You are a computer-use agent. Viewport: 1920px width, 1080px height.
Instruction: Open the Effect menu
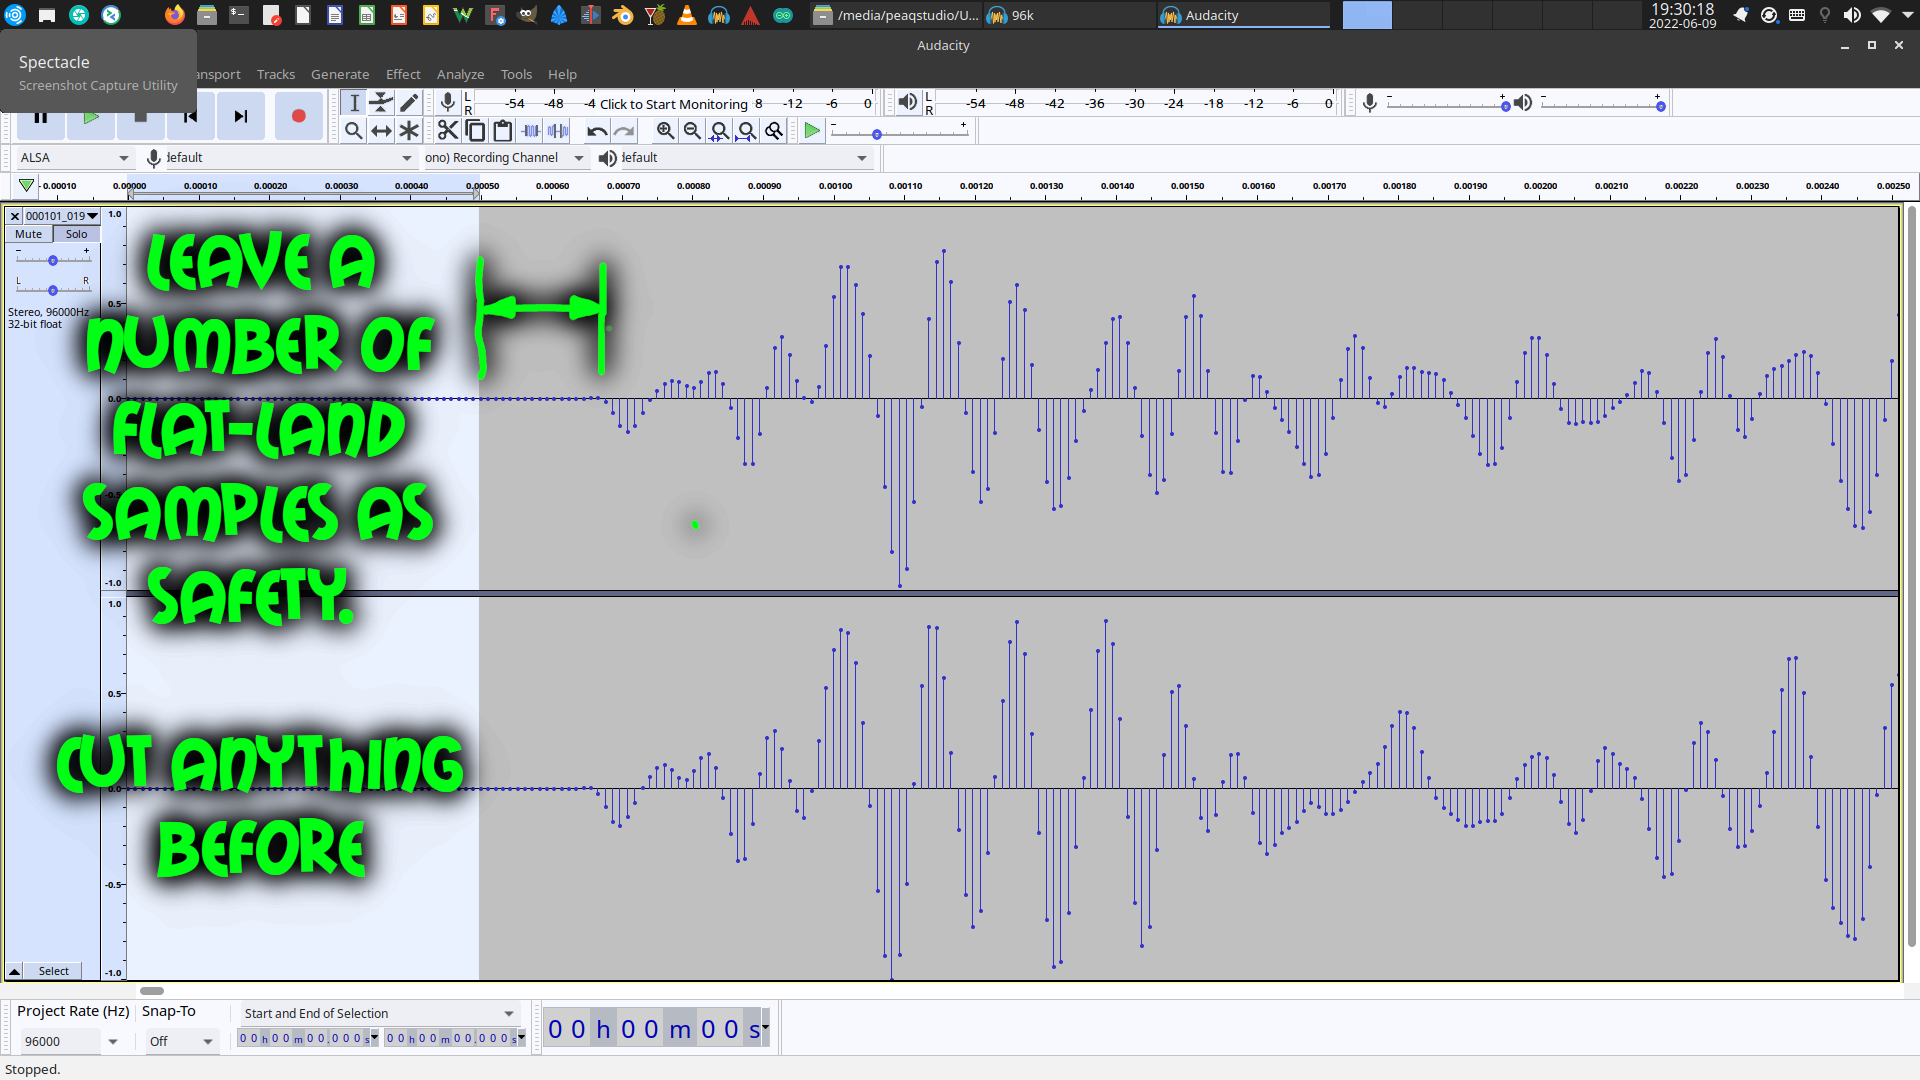pos(402,73)
